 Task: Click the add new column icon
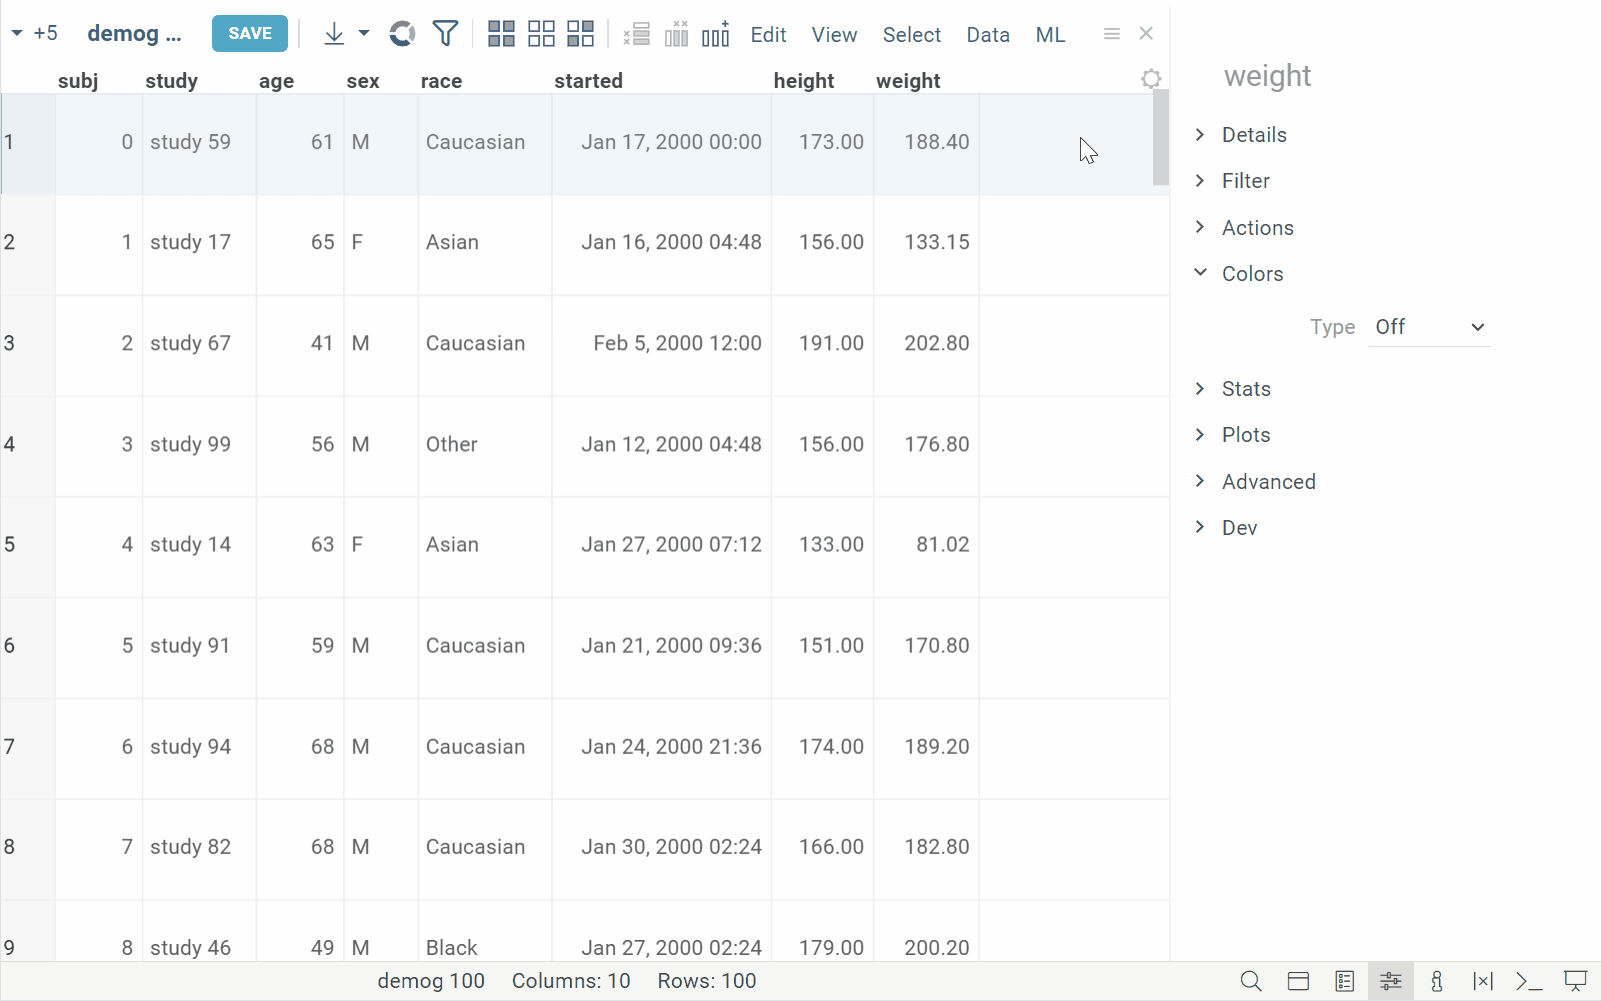[716, 34]
